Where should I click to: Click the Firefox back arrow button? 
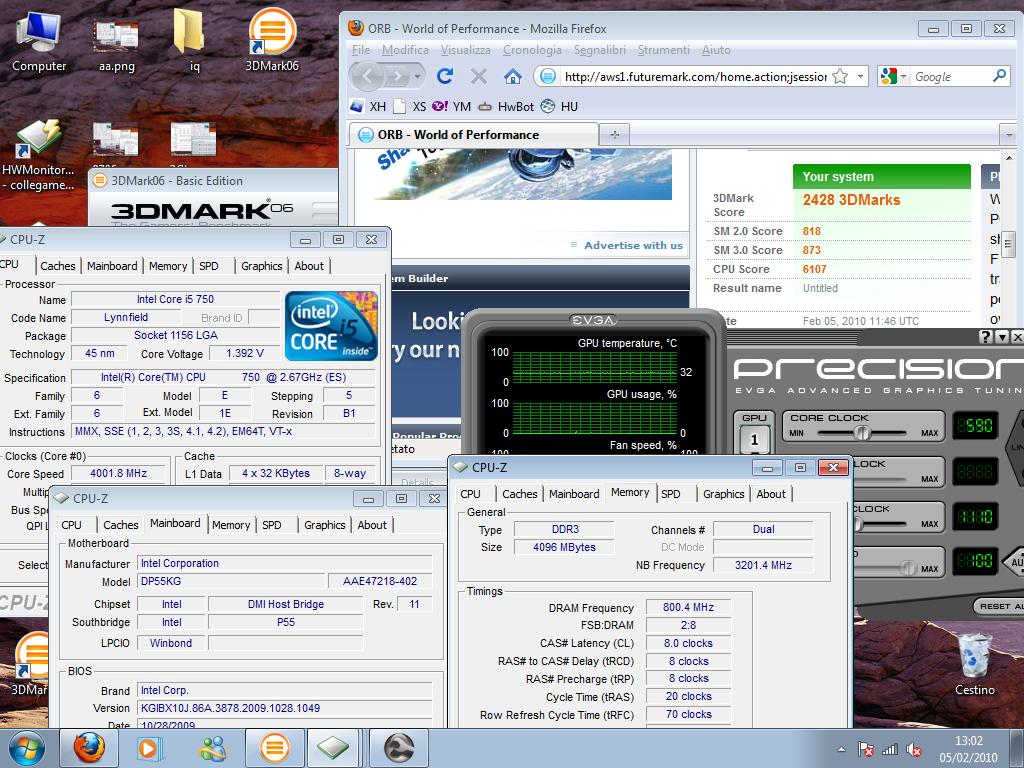[x=368, y=76]
